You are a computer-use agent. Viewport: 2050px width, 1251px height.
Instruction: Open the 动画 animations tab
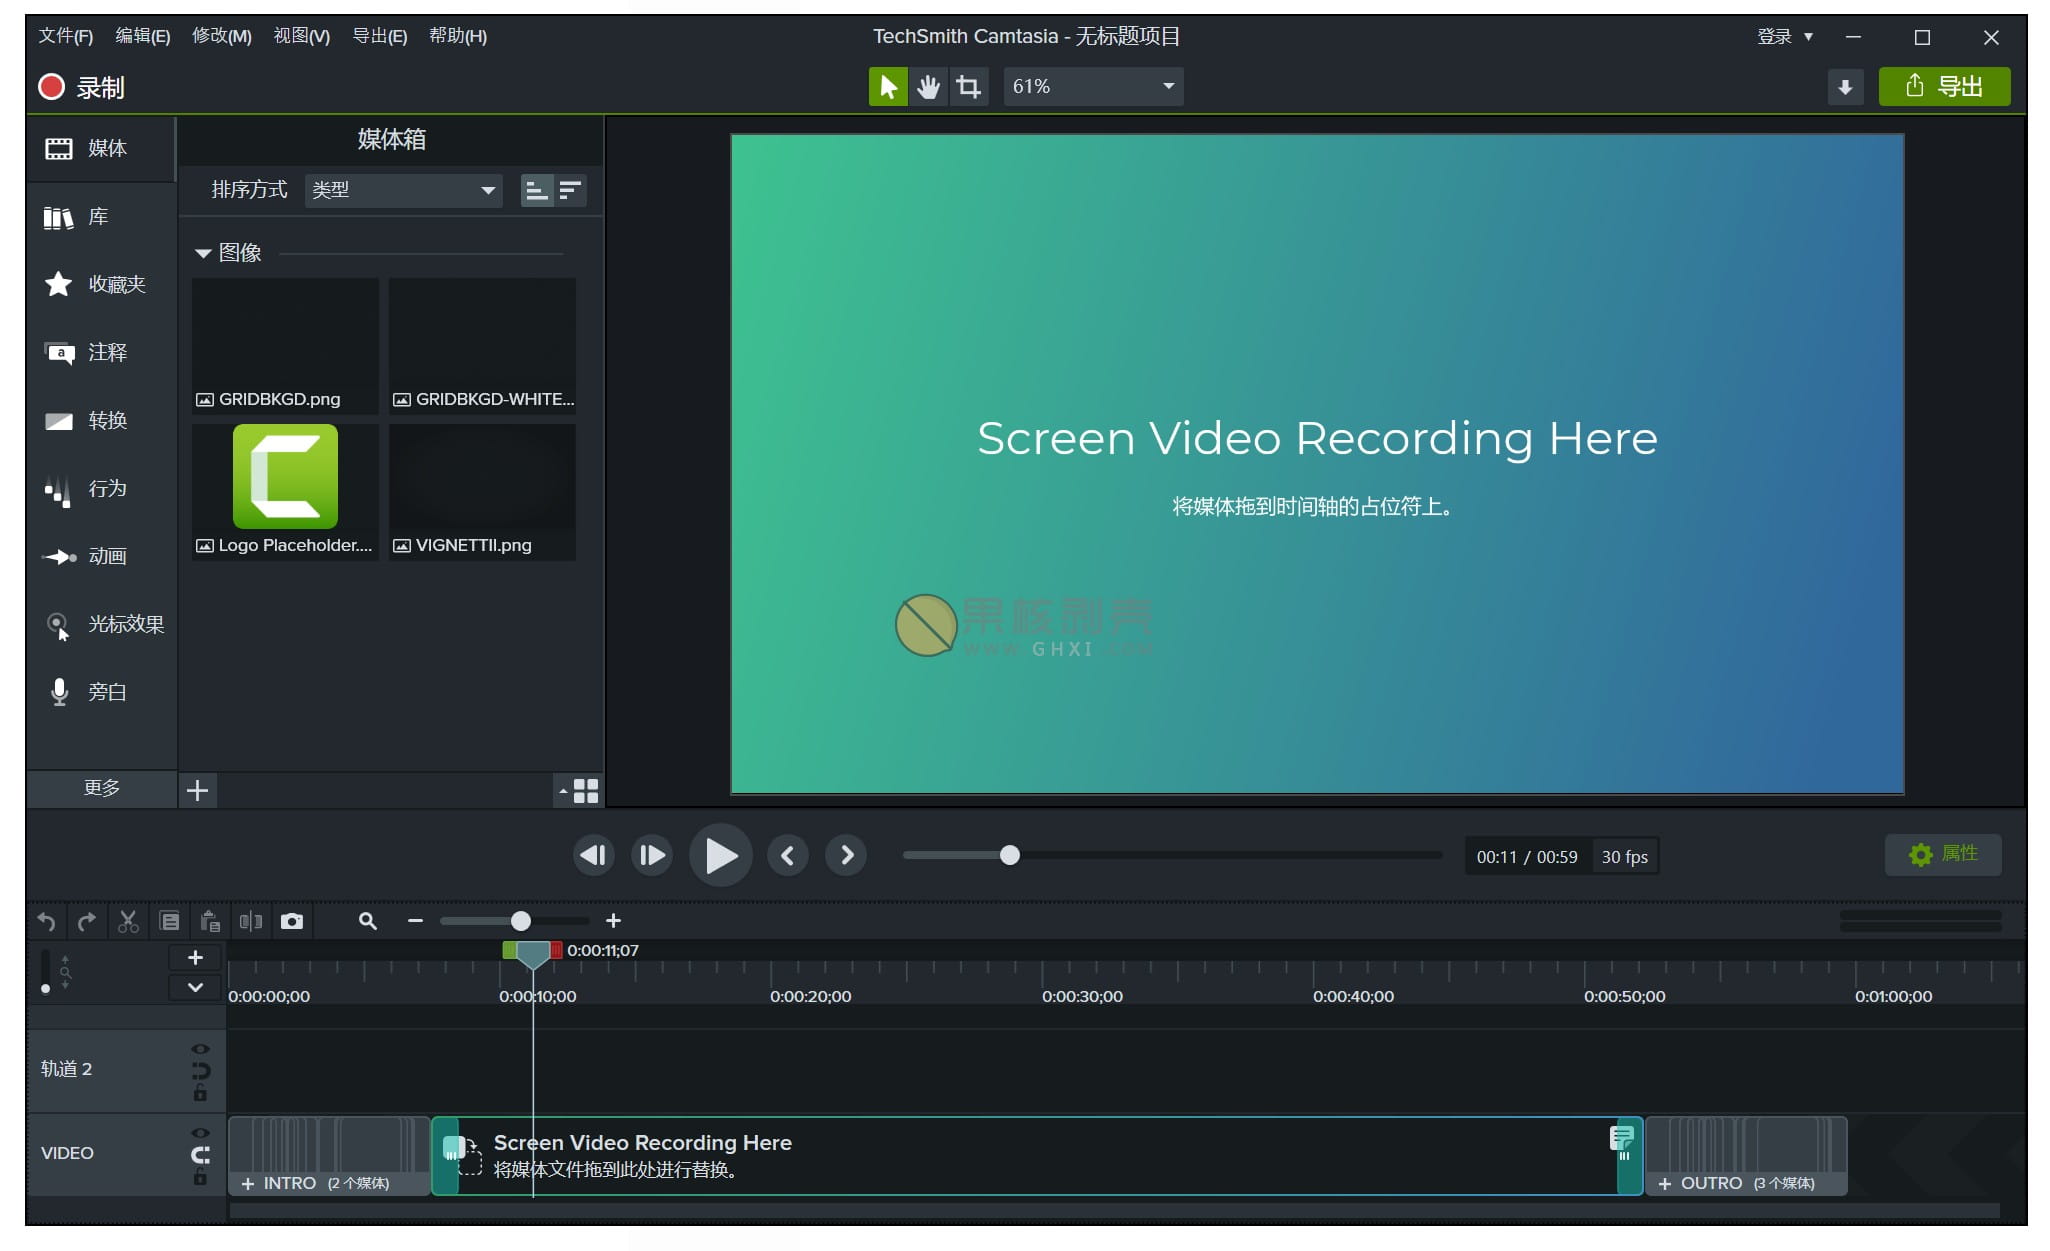[x=101, y=557]
